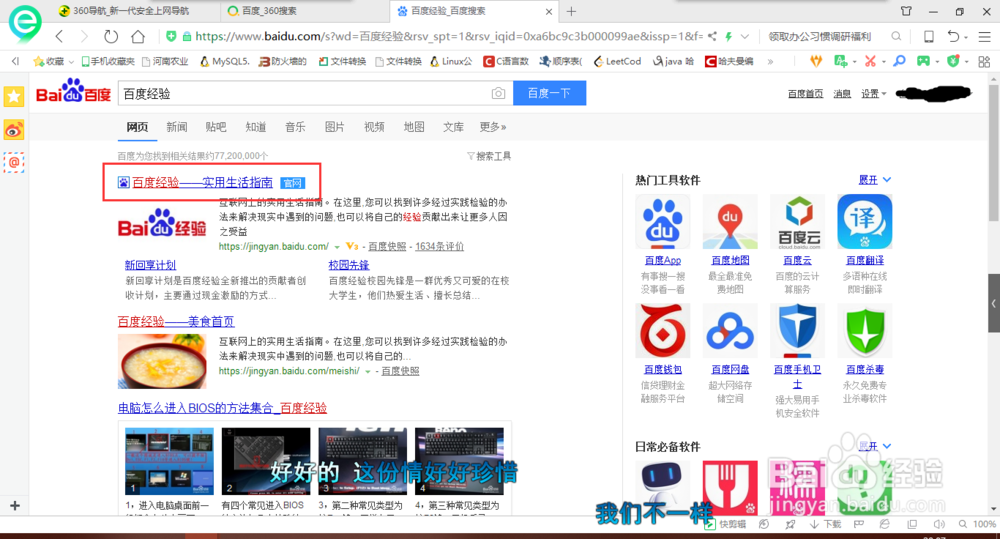Open the 设置 settings dropdown
The width and height of the screenshot is (1000, 539).
pyautogui.click(x=873, y=94)
